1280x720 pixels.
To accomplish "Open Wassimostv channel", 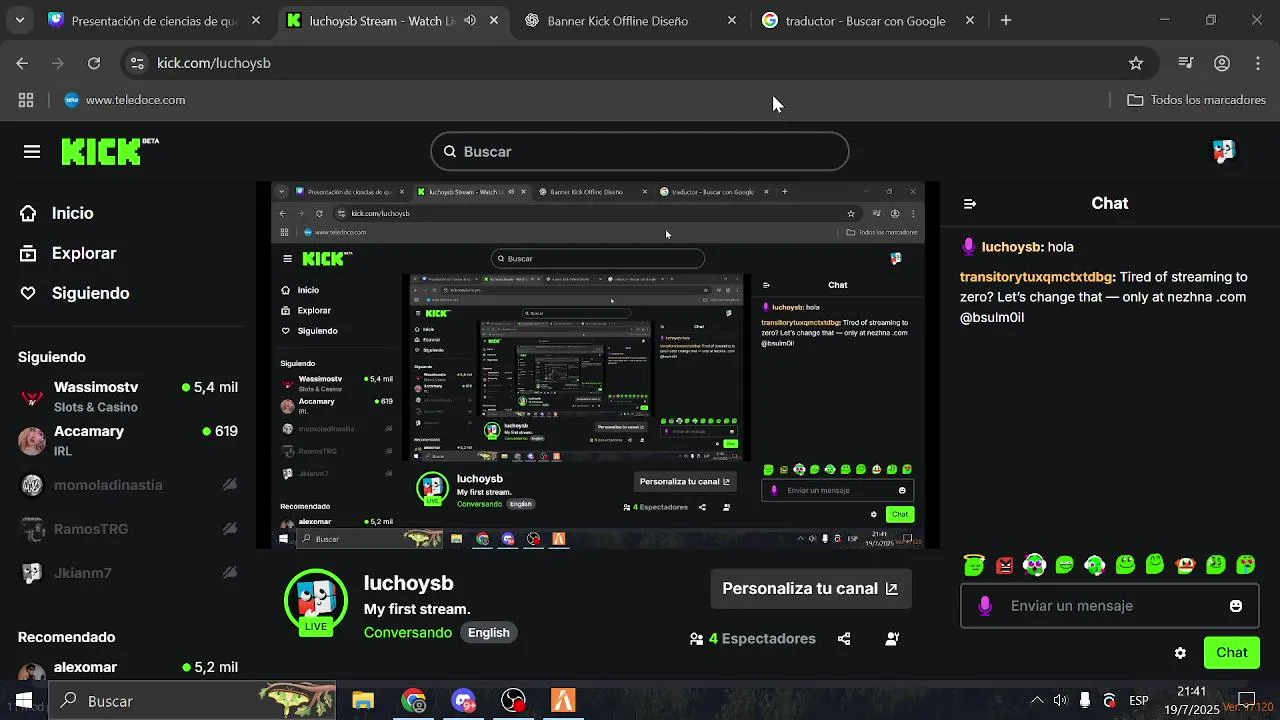I will click(128, 397).
